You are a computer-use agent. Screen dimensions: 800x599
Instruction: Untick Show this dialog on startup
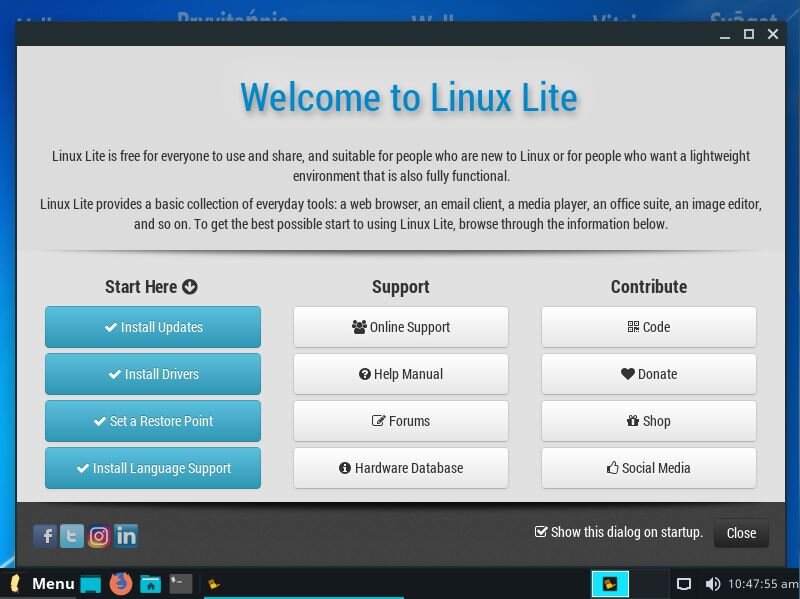(x=541, y=532)
